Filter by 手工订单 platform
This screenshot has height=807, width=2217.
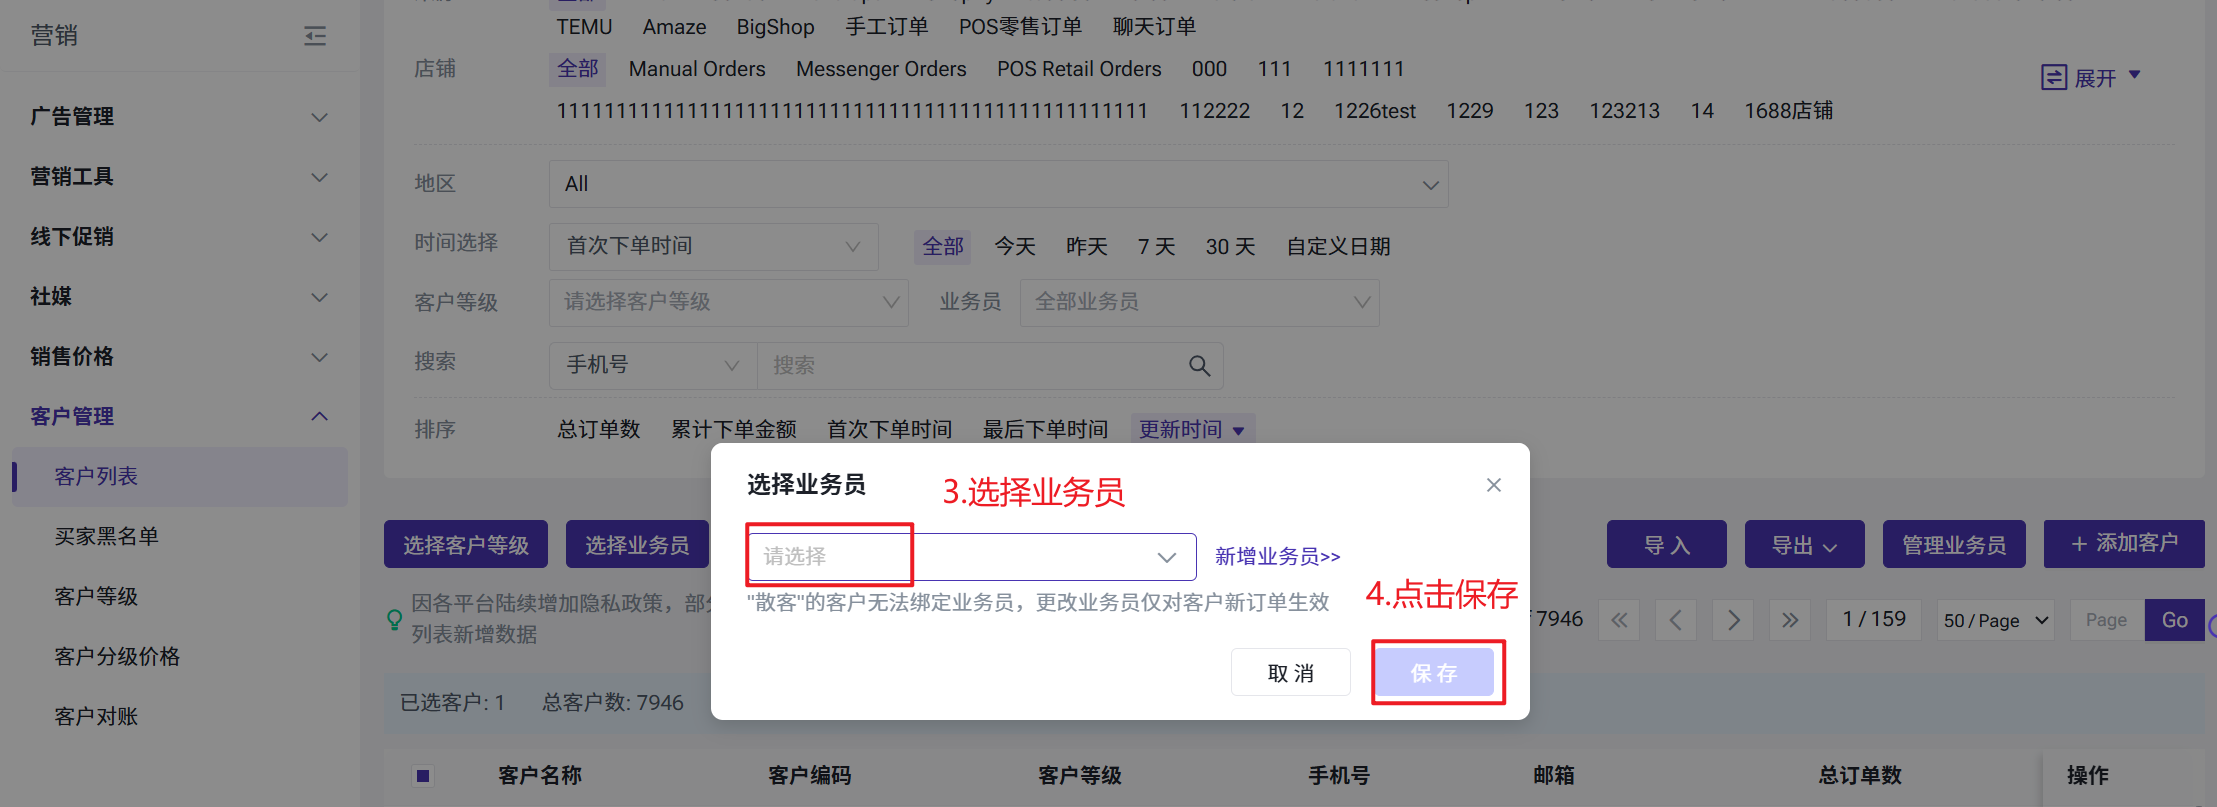887,27
